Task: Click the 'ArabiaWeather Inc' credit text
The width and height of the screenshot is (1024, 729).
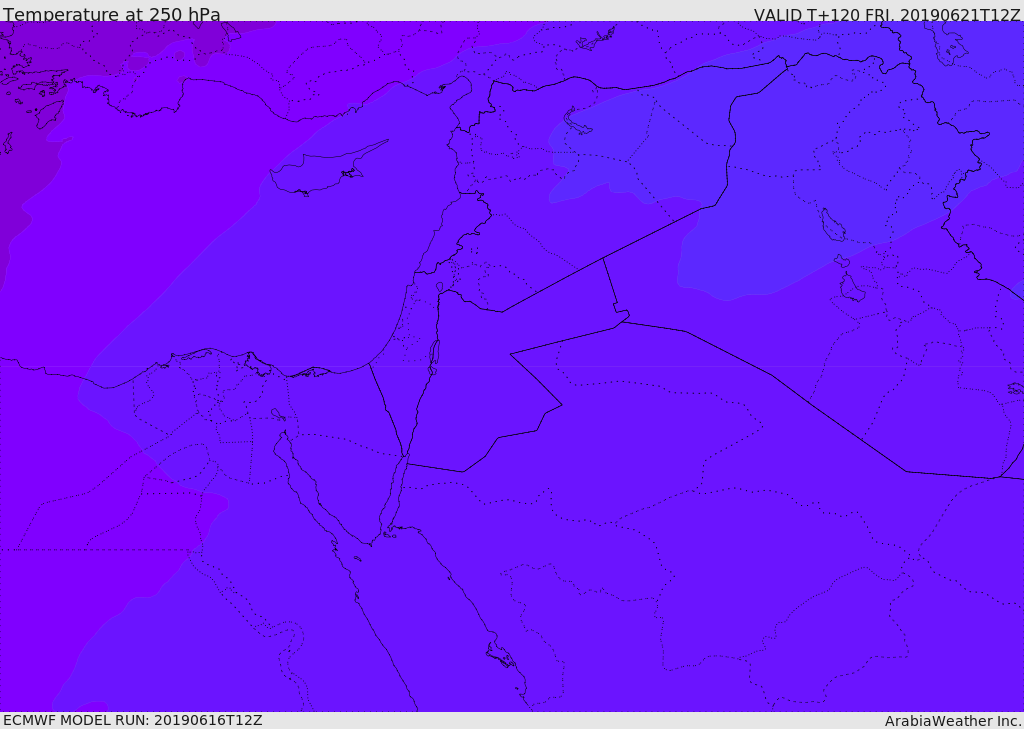Action: click(x=952, y=721)
